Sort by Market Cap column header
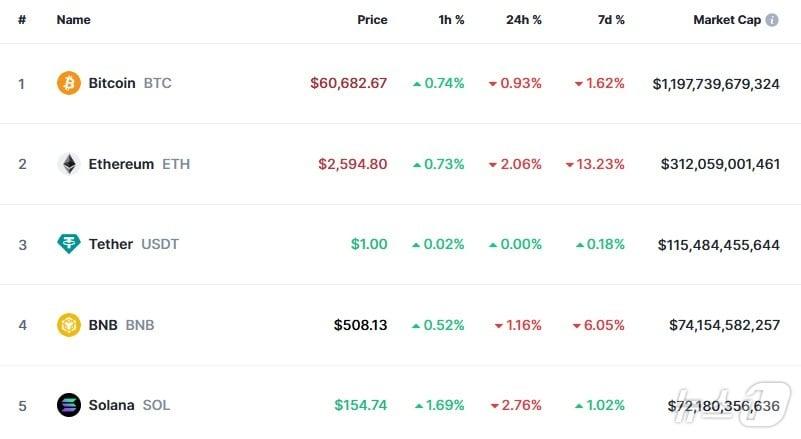This screenshot has height=439, width=801. 727,20
